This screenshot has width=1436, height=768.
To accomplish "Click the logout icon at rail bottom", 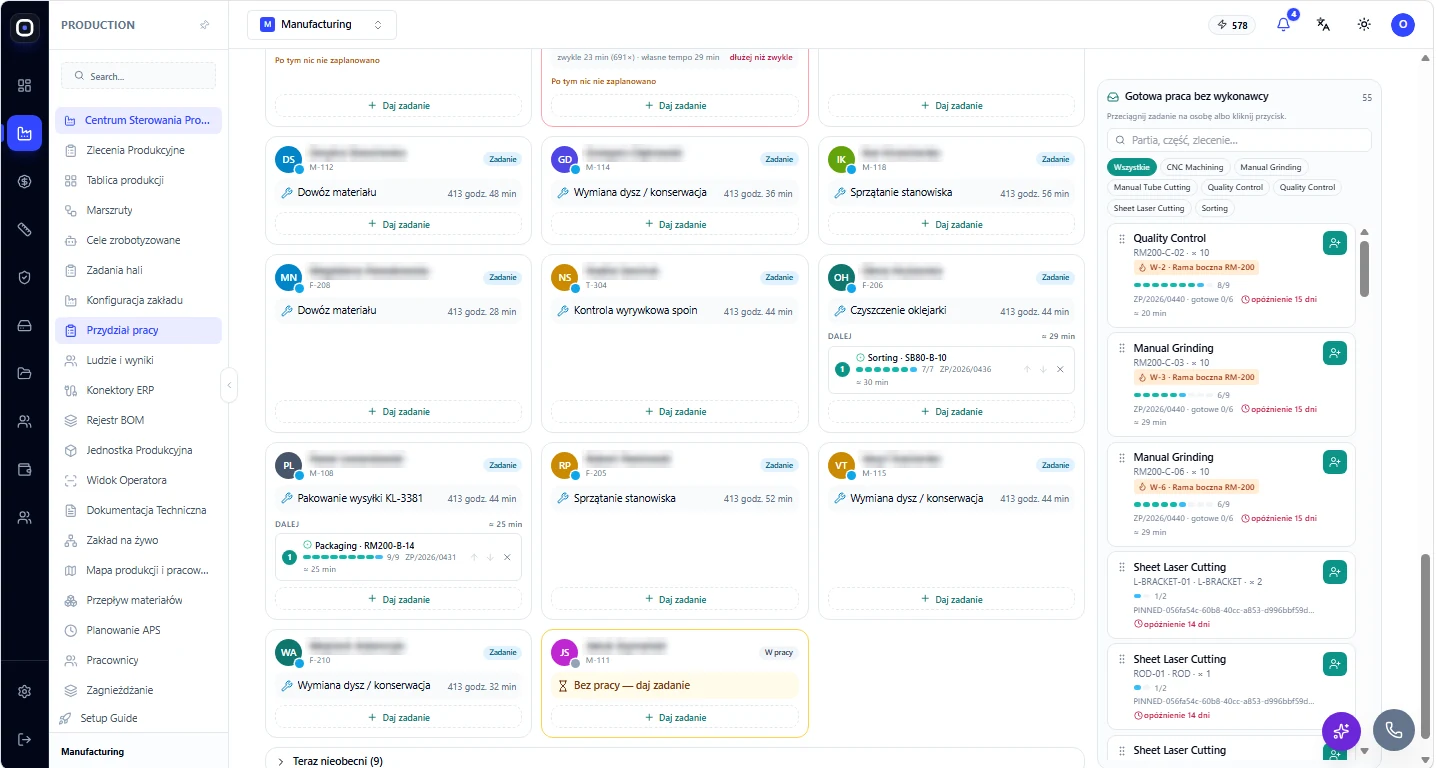I will click(25, 739).
